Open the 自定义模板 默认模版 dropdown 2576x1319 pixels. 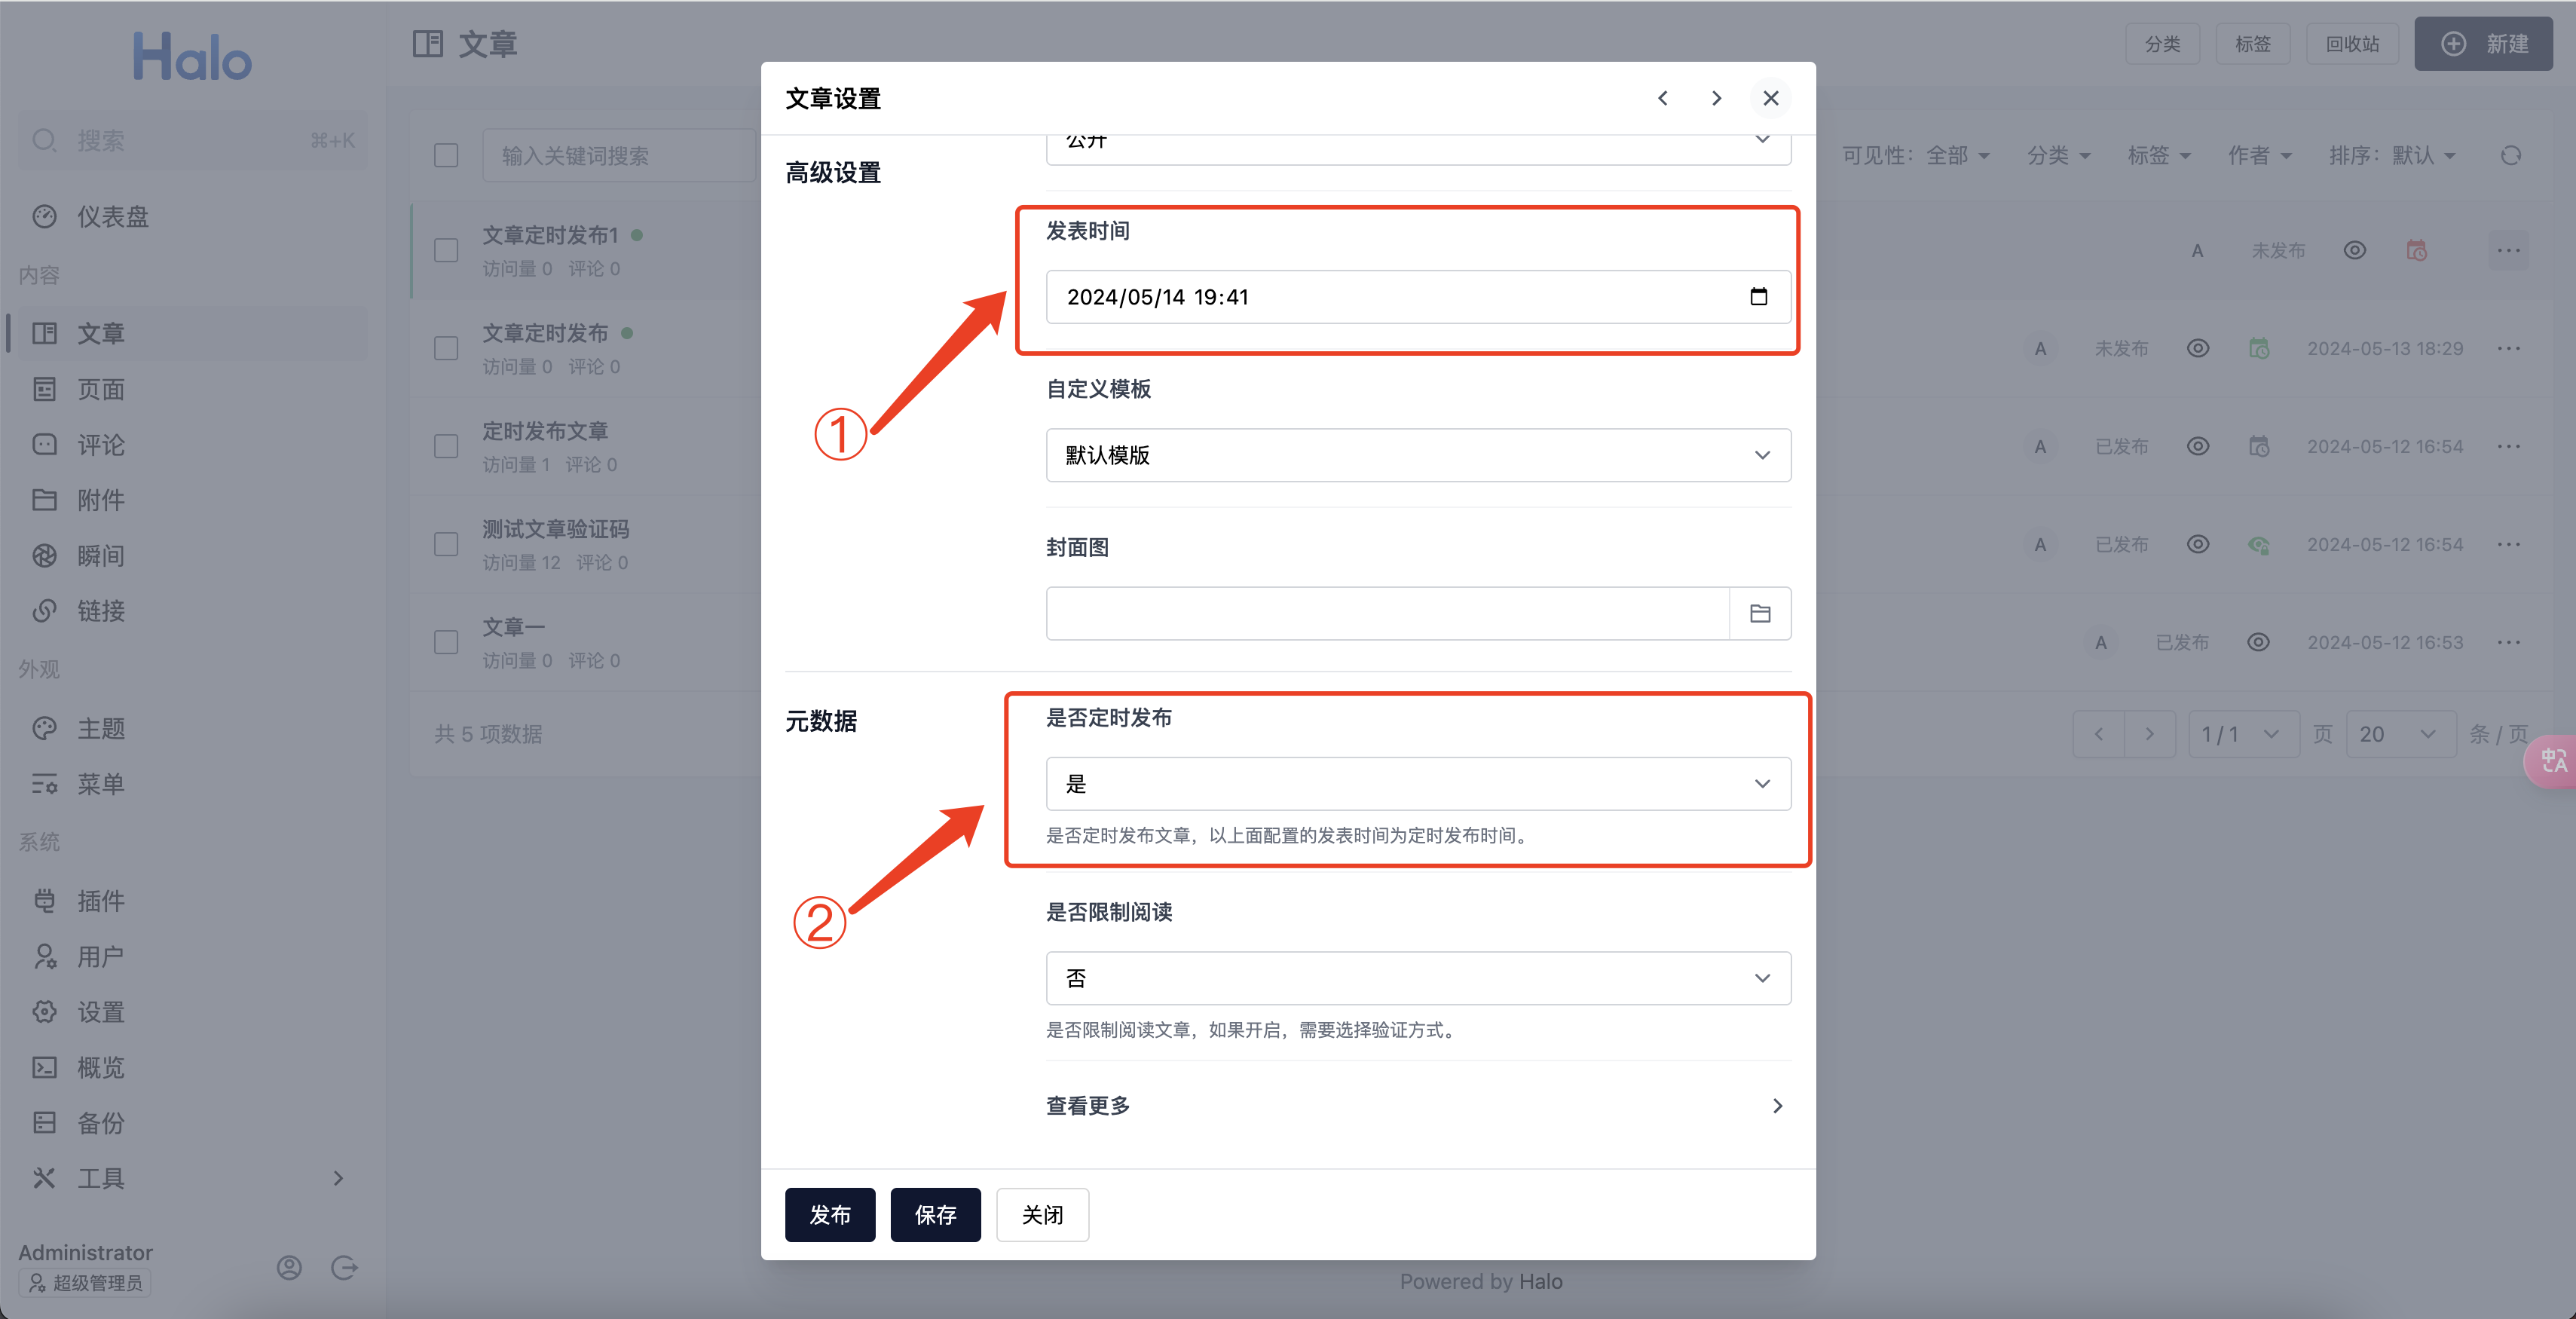pyautogui.click(x=1418, y=455)
